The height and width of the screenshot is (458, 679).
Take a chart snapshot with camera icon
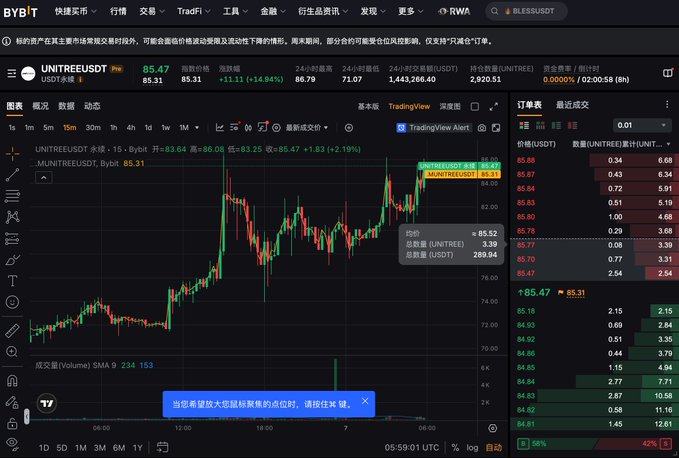tap(482, 128)
